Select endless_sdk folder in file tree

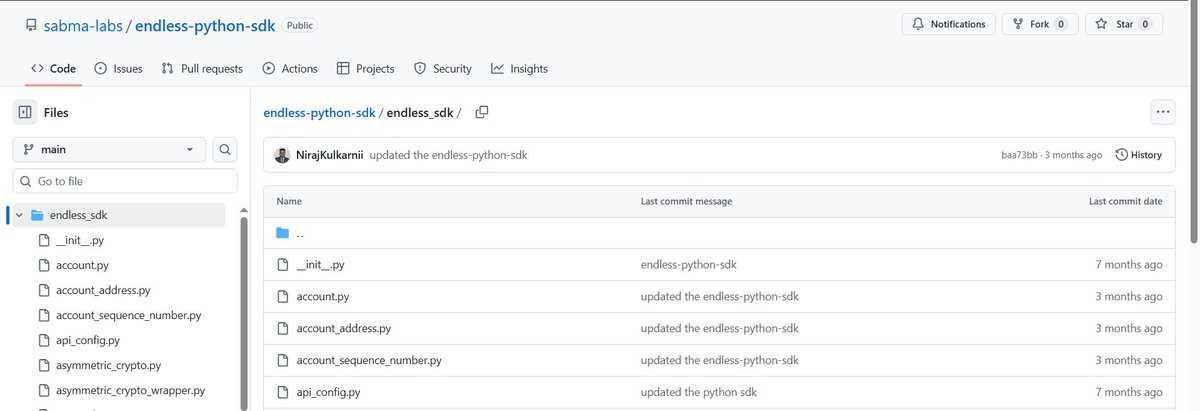[x=119, y=215]
